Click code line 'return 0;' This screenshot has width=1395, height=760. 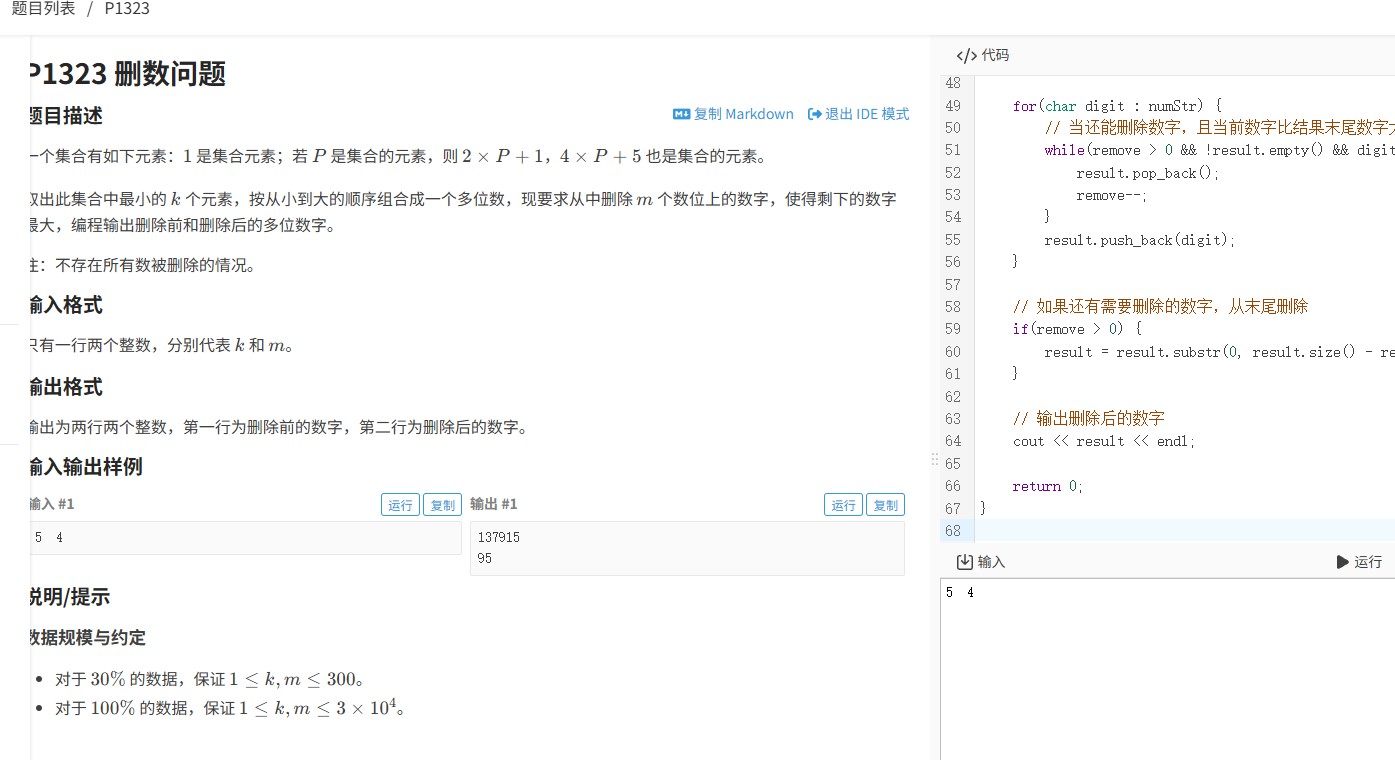[1048, 486]
